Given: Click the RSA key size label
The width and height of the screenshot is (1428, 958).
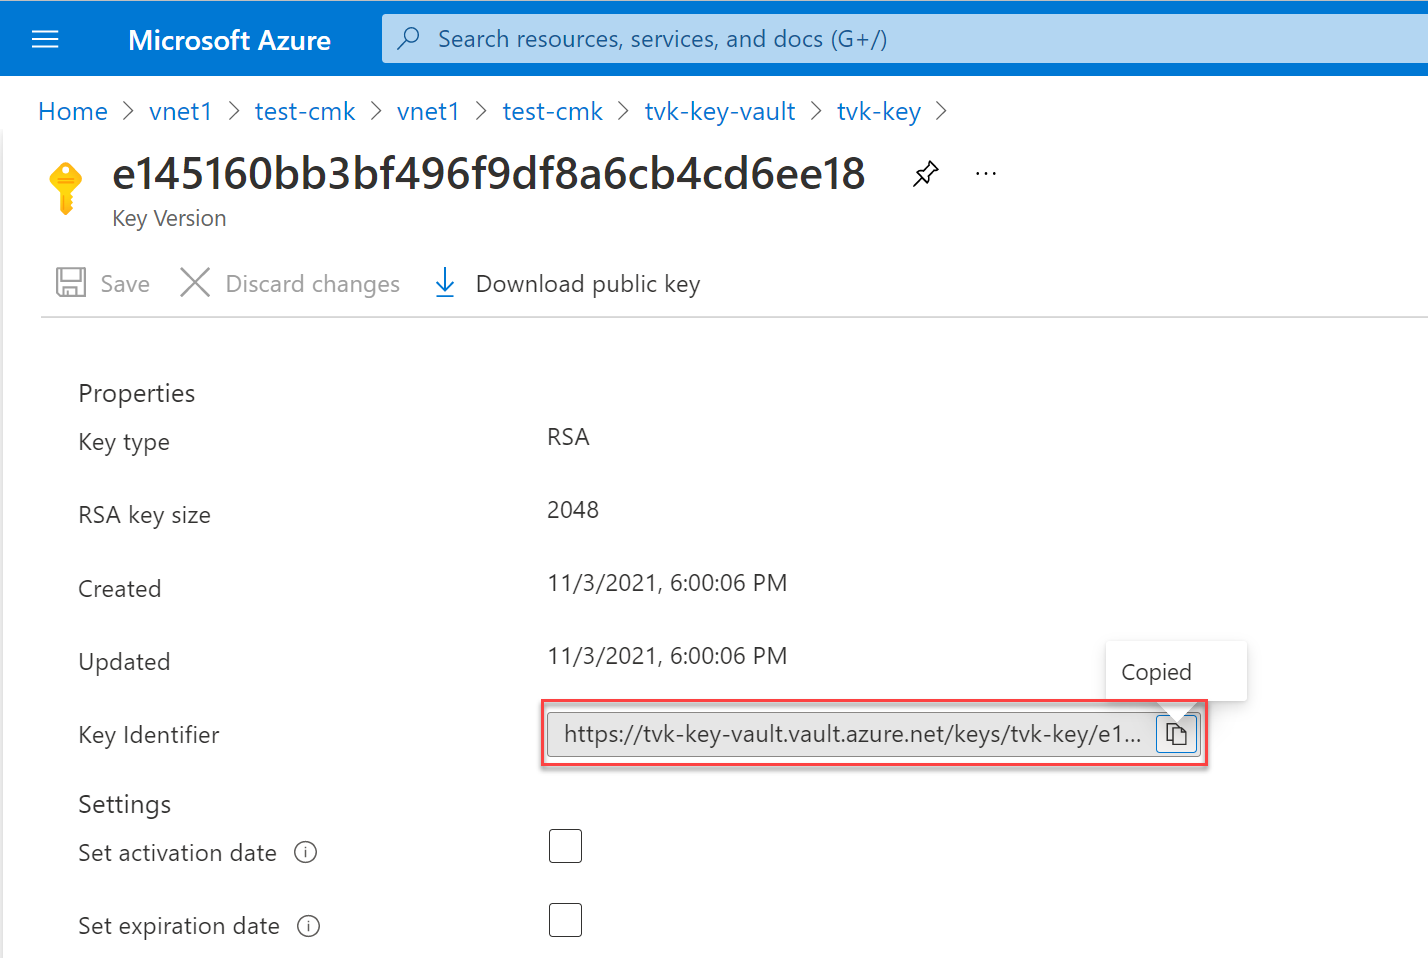Looking at the screenshot, I should click(x=145, y=515).
